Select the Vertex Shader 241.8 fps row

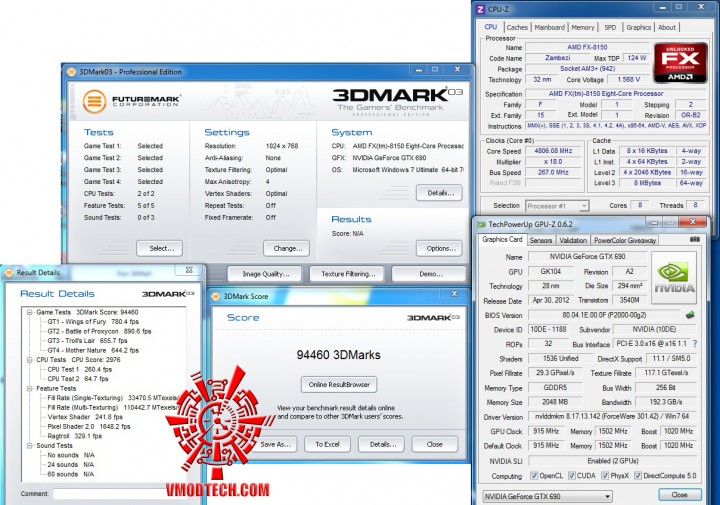click(x=85, y=417)
